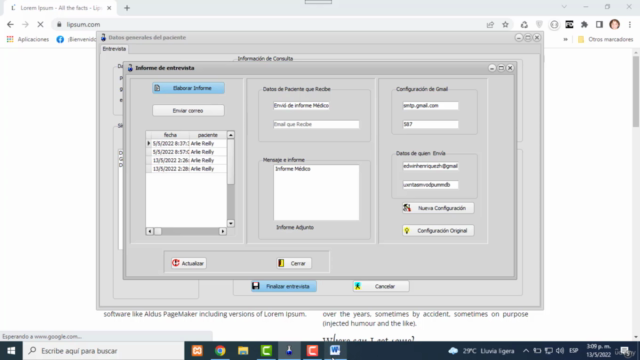Image resolution: width=640 pixels, height=360 pixels.
Task: Click Configuración Original button
Action: click(x=438, y=231)
